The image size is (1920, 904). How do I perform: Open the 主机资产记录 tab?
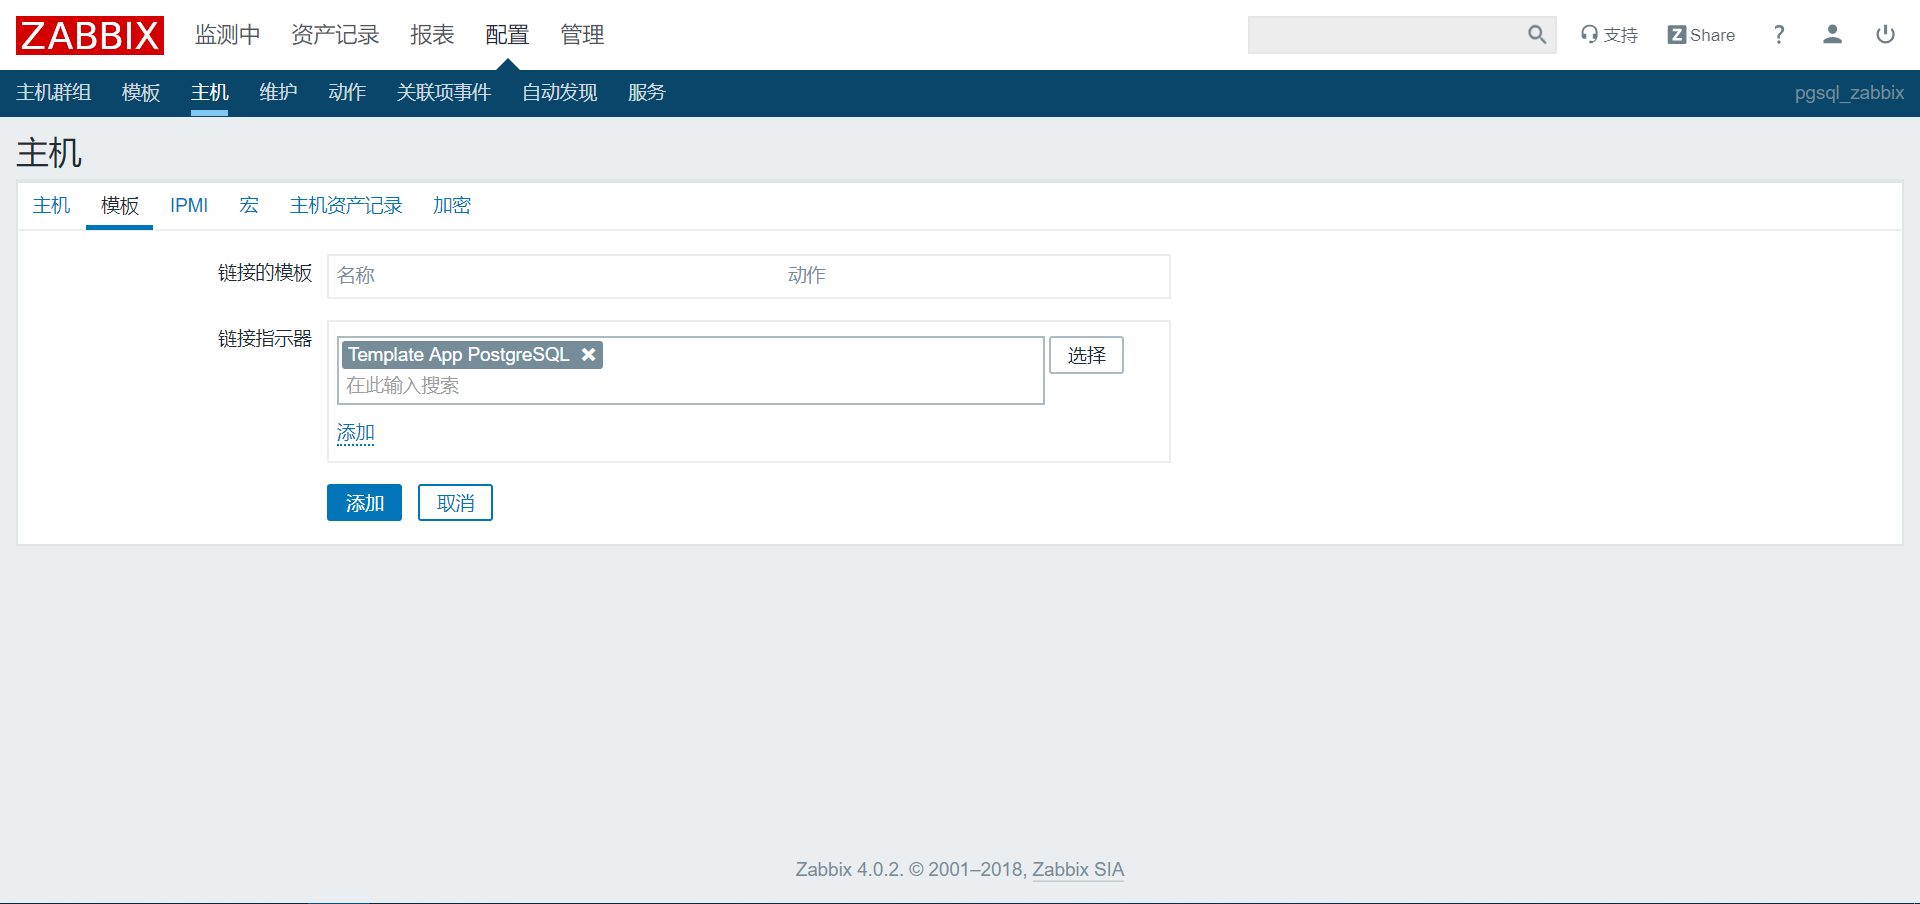coord(346,205)
